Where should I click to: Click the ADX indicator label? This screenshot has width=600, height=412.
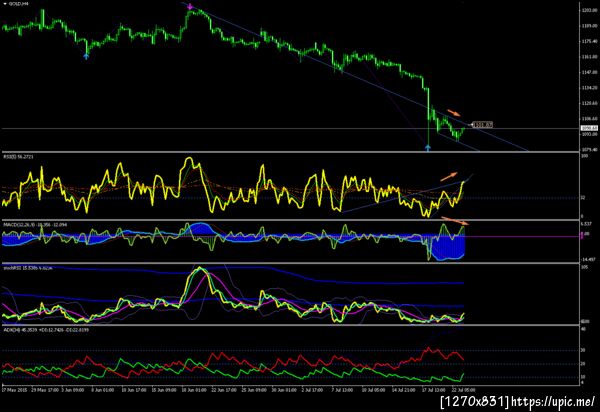tap(46, 329)
